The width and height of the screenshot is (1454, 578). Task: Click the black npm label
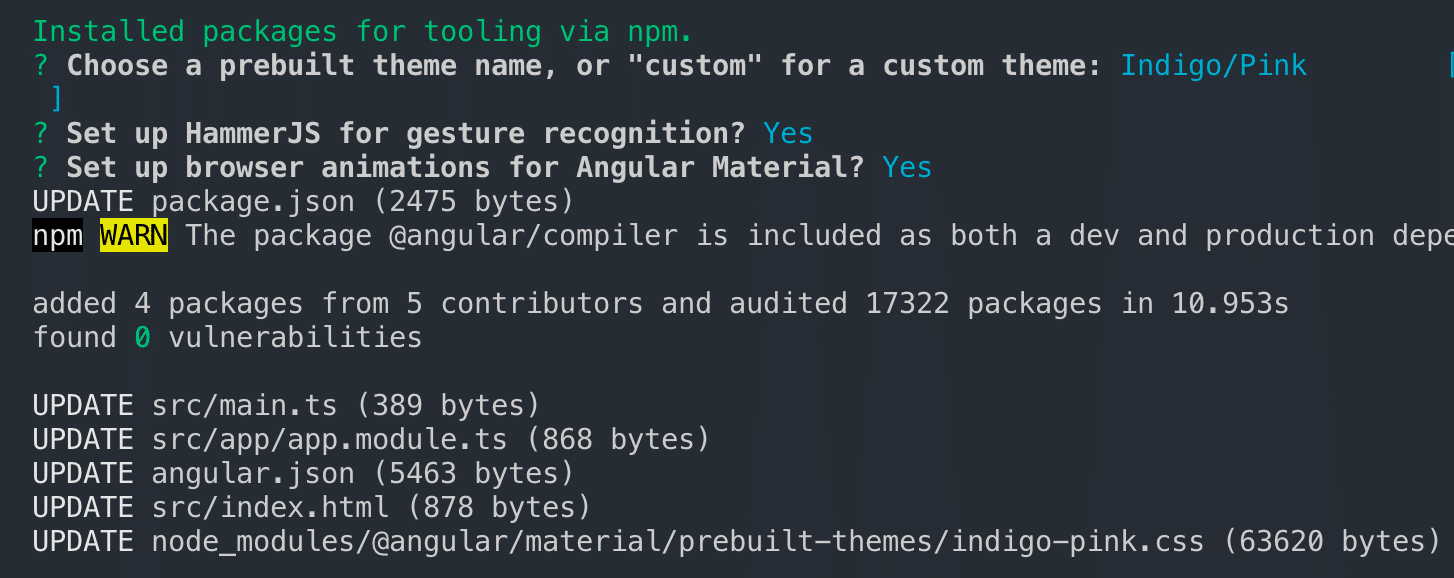tap(58, 236)
